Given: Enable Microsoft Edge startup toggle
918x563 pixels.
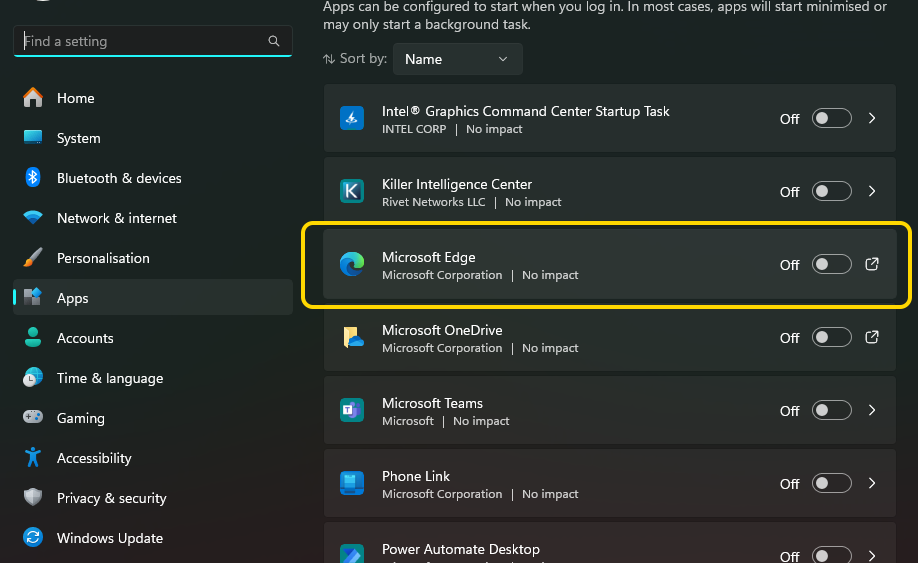Looking at the screenshot, I should point(831,264).
